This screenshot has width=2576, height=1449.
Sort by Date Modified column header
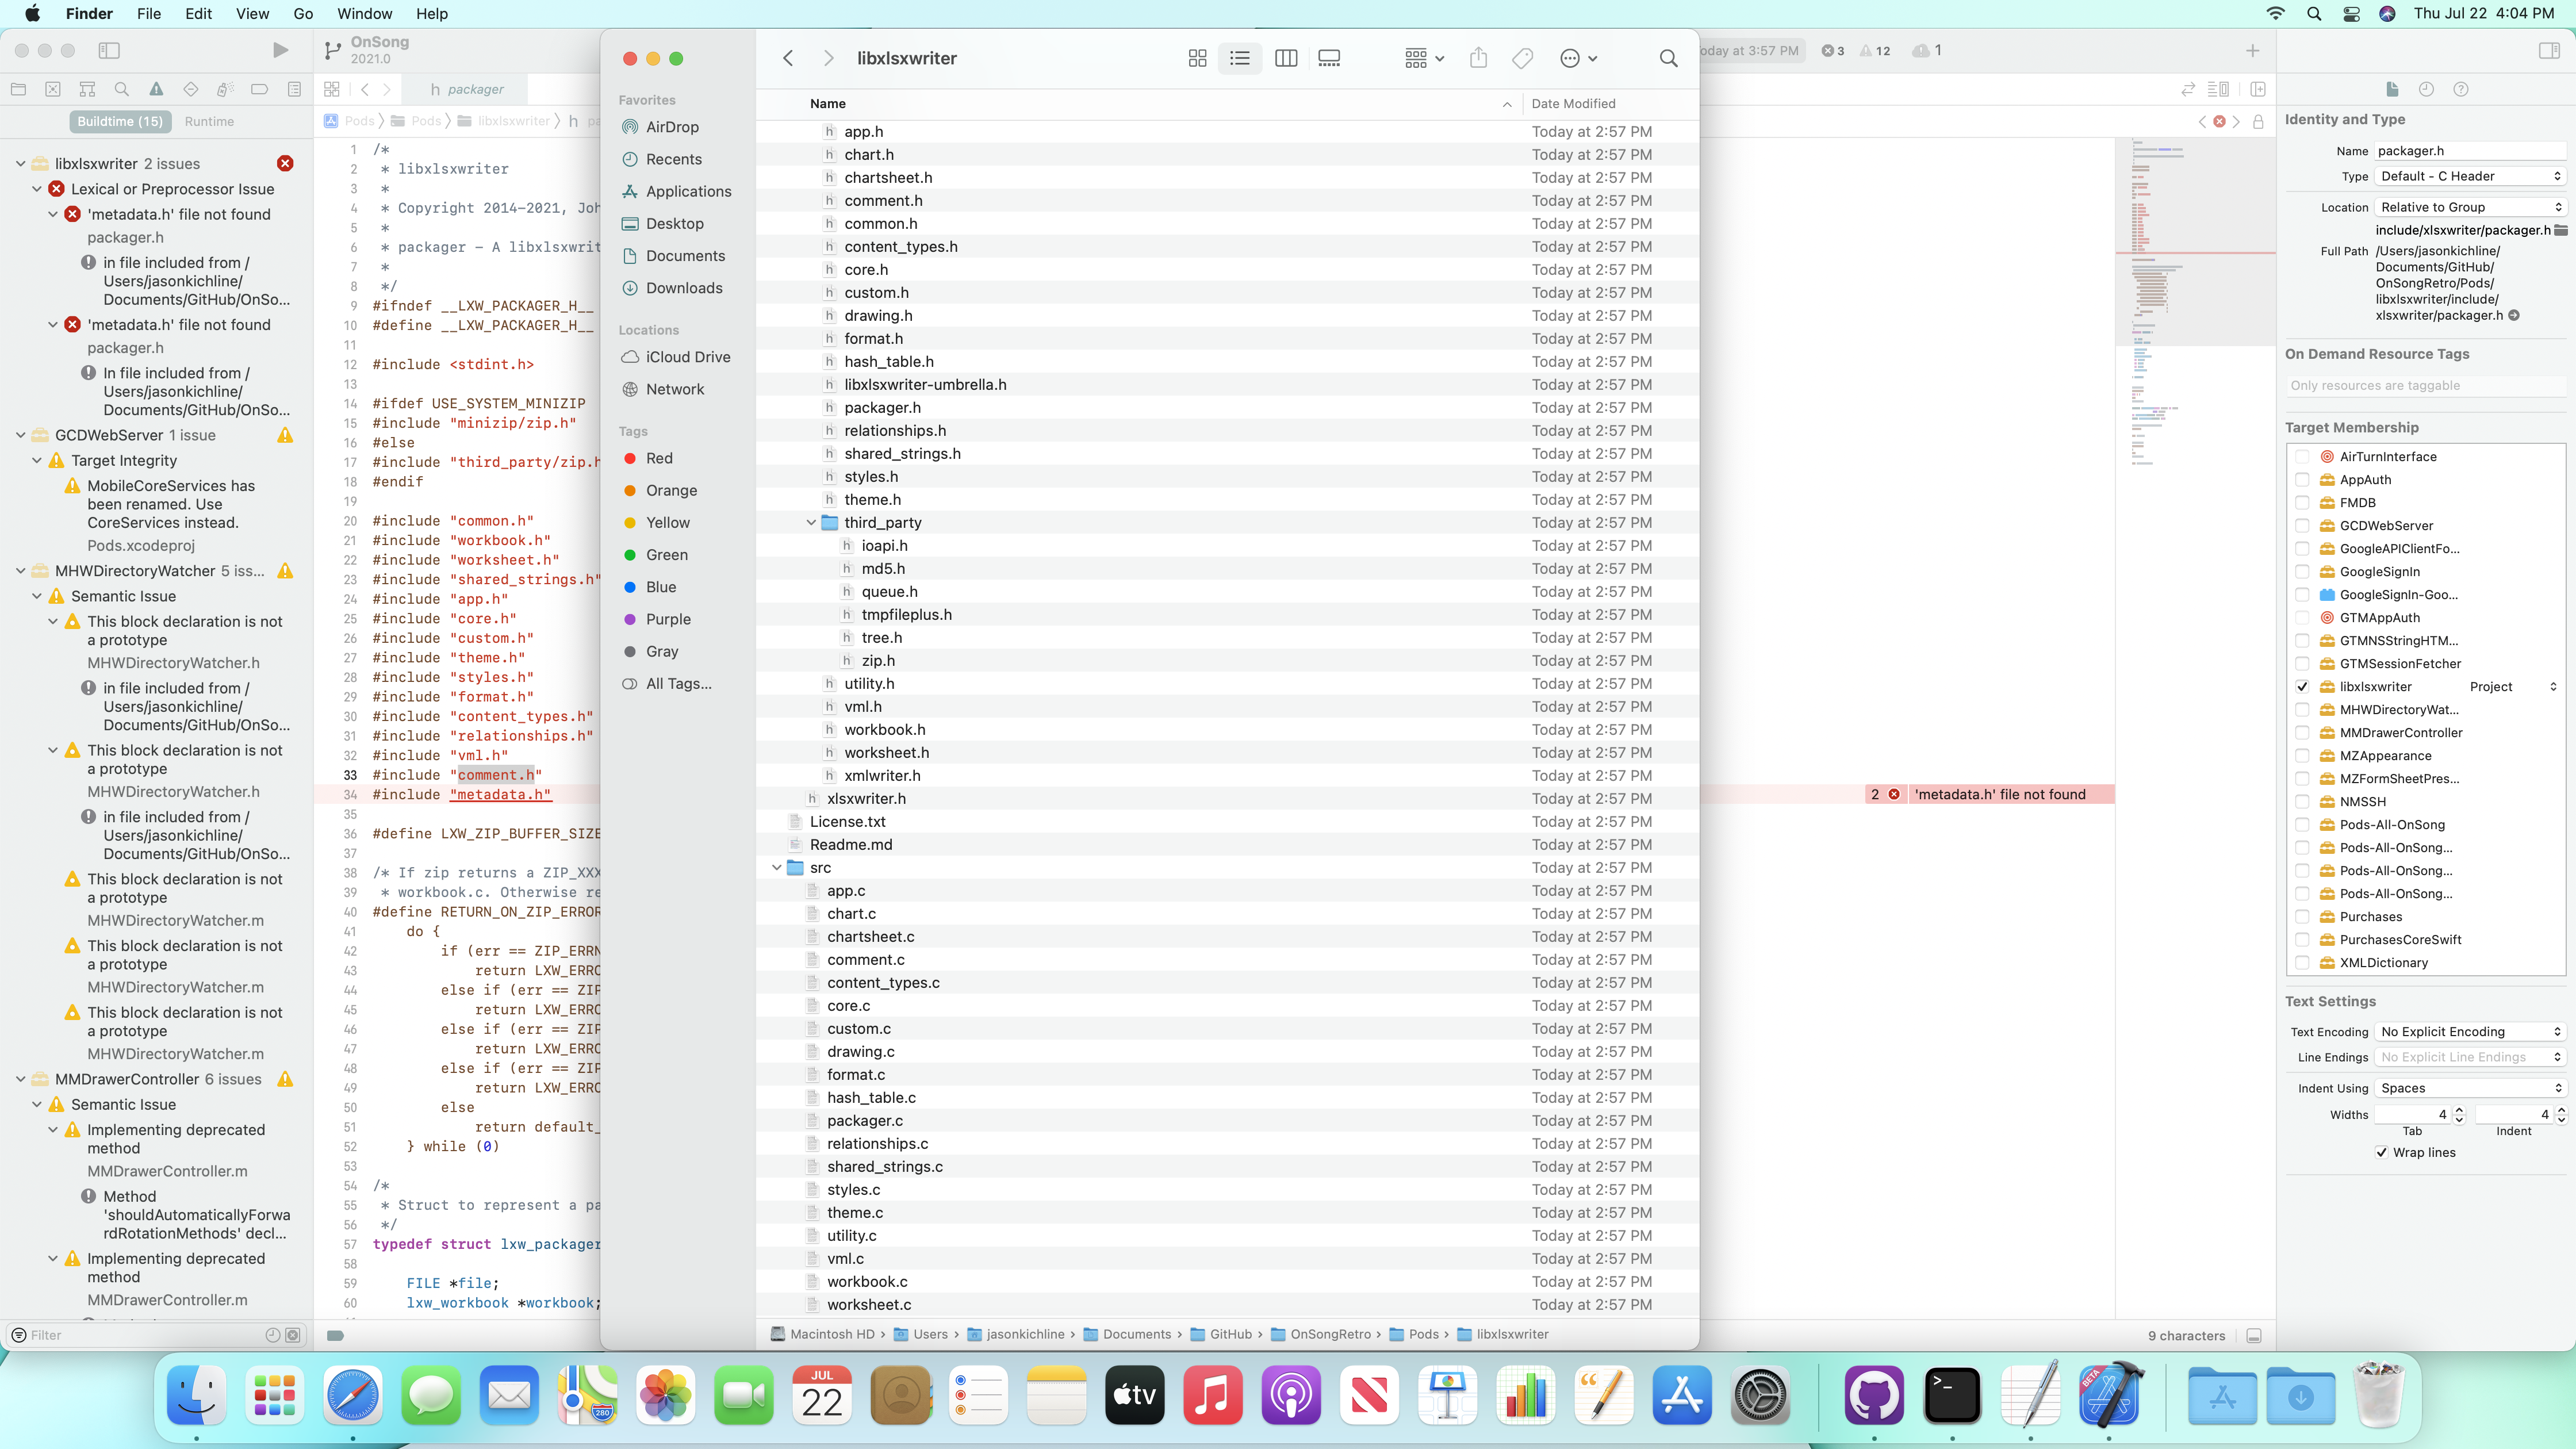1573,103
